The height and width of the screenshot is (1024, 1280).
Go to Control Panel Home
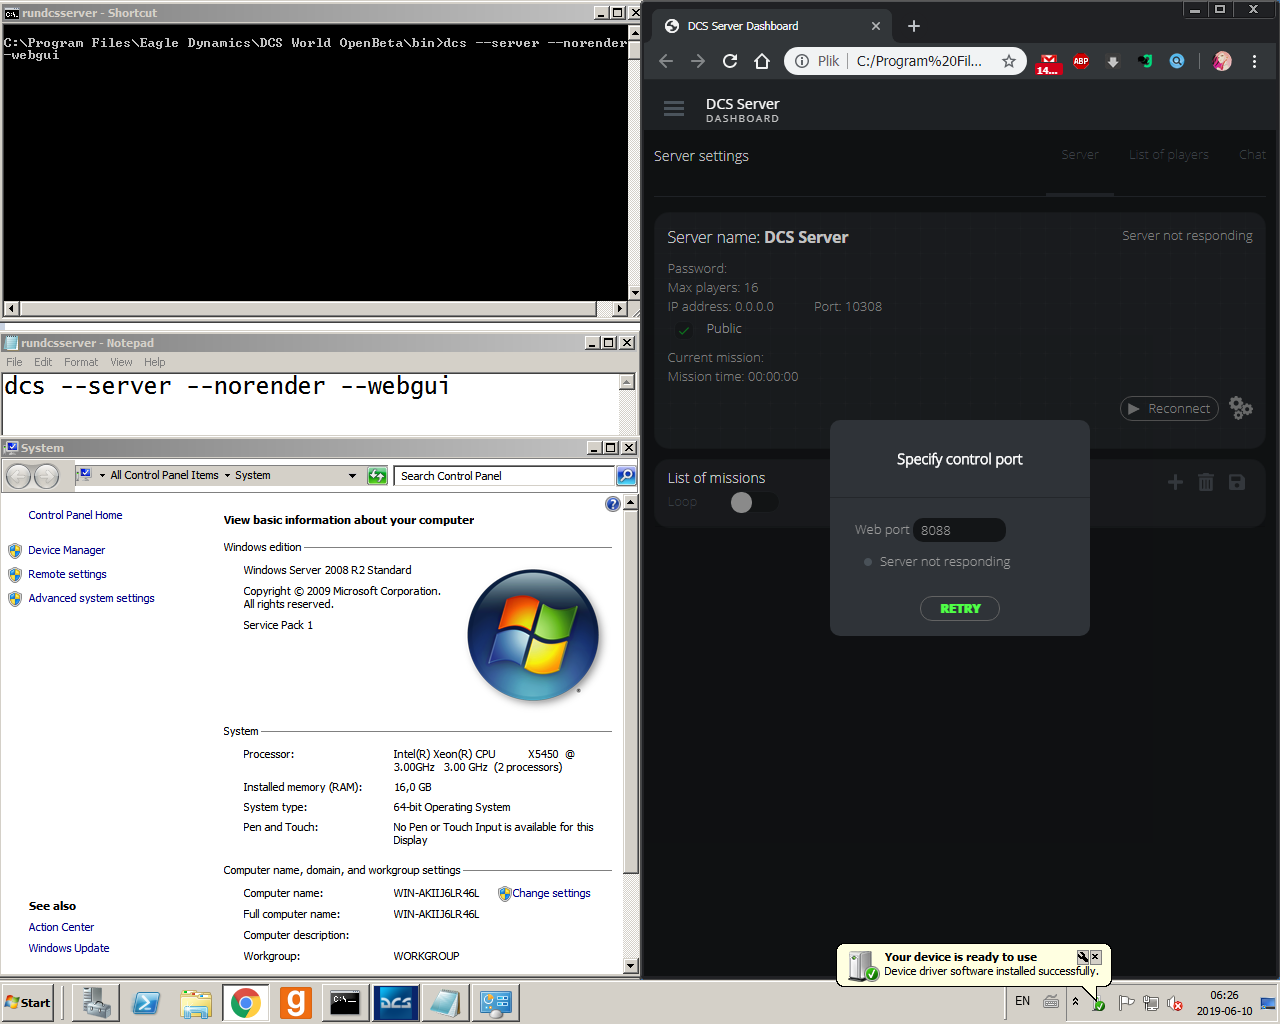[75, 515]
